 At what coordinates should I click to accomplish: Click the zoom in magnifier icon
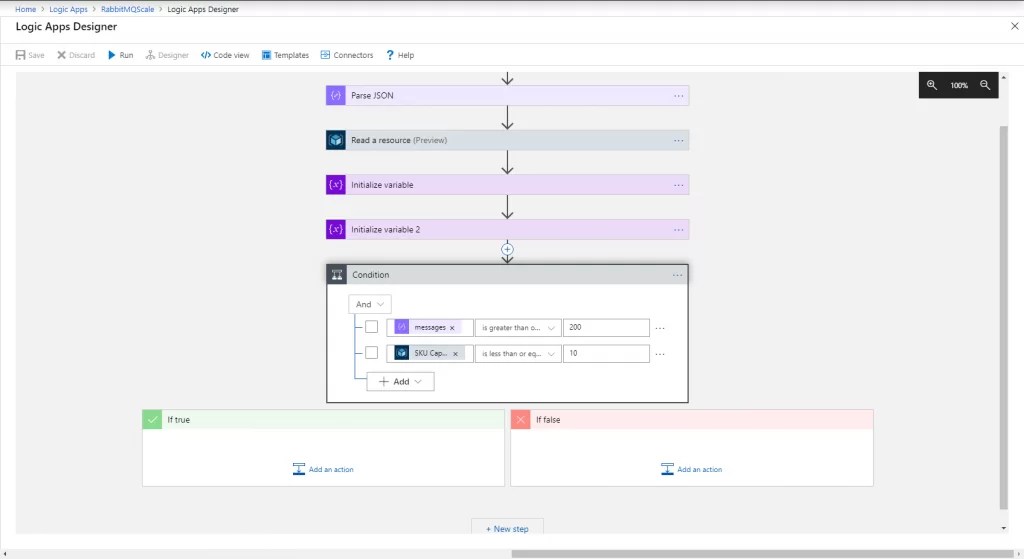pyautogui.click(x=932, y=85)
